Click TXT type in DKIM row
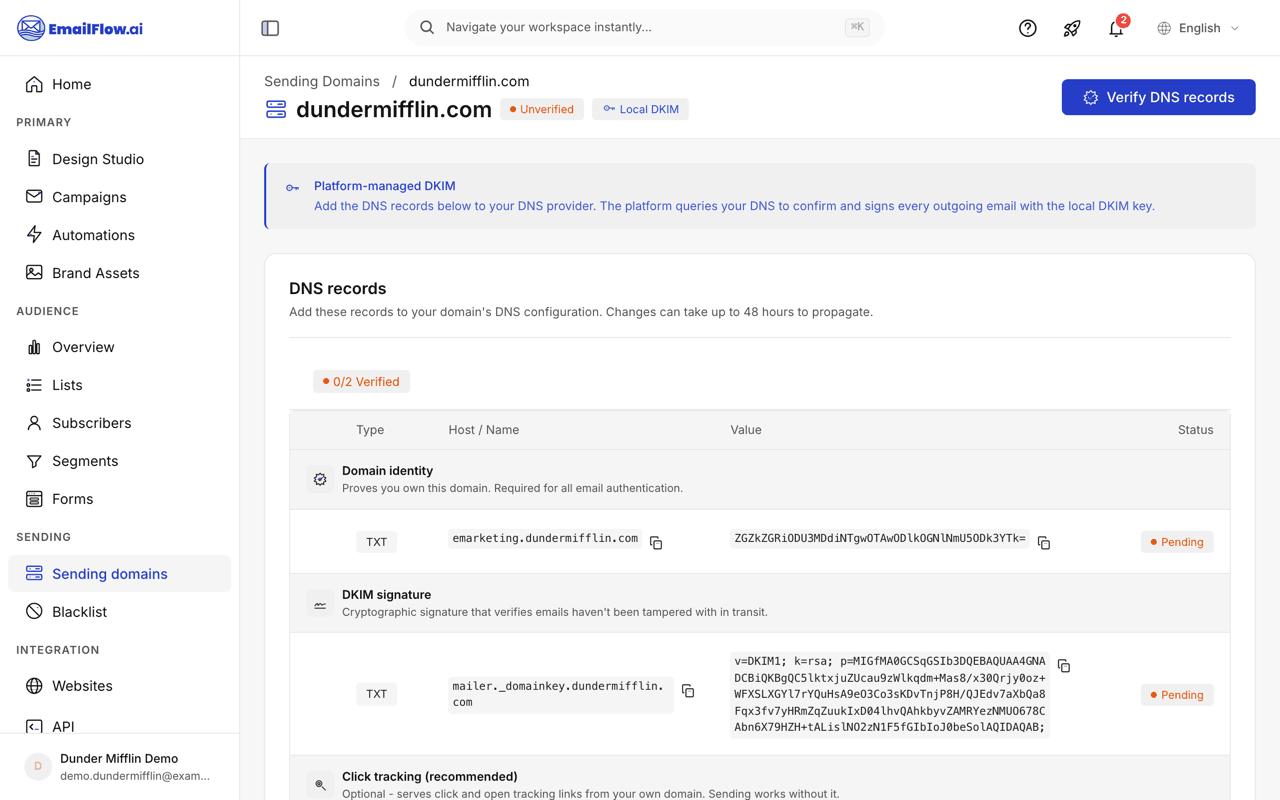 tap(376, 694)
